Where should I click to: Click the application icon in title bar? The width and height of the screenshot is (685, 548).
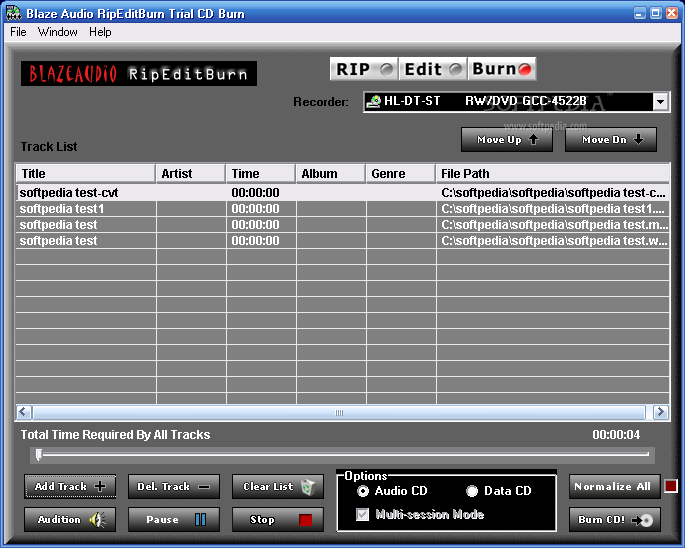[x=14, y=13]
